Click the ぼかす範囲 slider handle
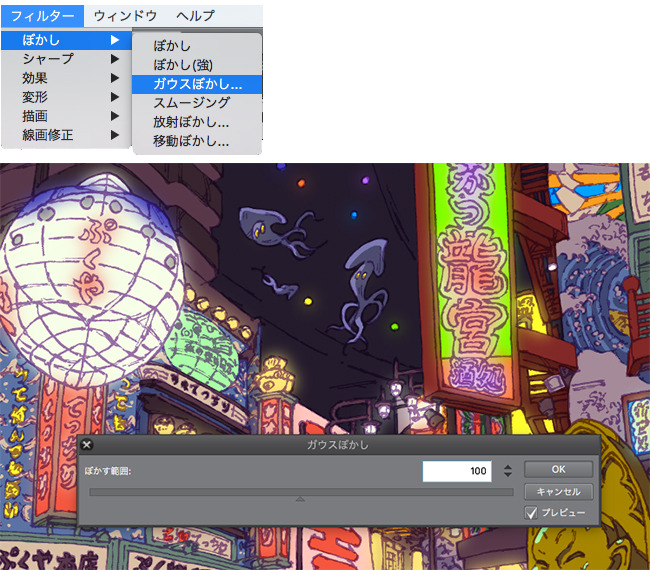The image size is (650, 570). (300, 499)
